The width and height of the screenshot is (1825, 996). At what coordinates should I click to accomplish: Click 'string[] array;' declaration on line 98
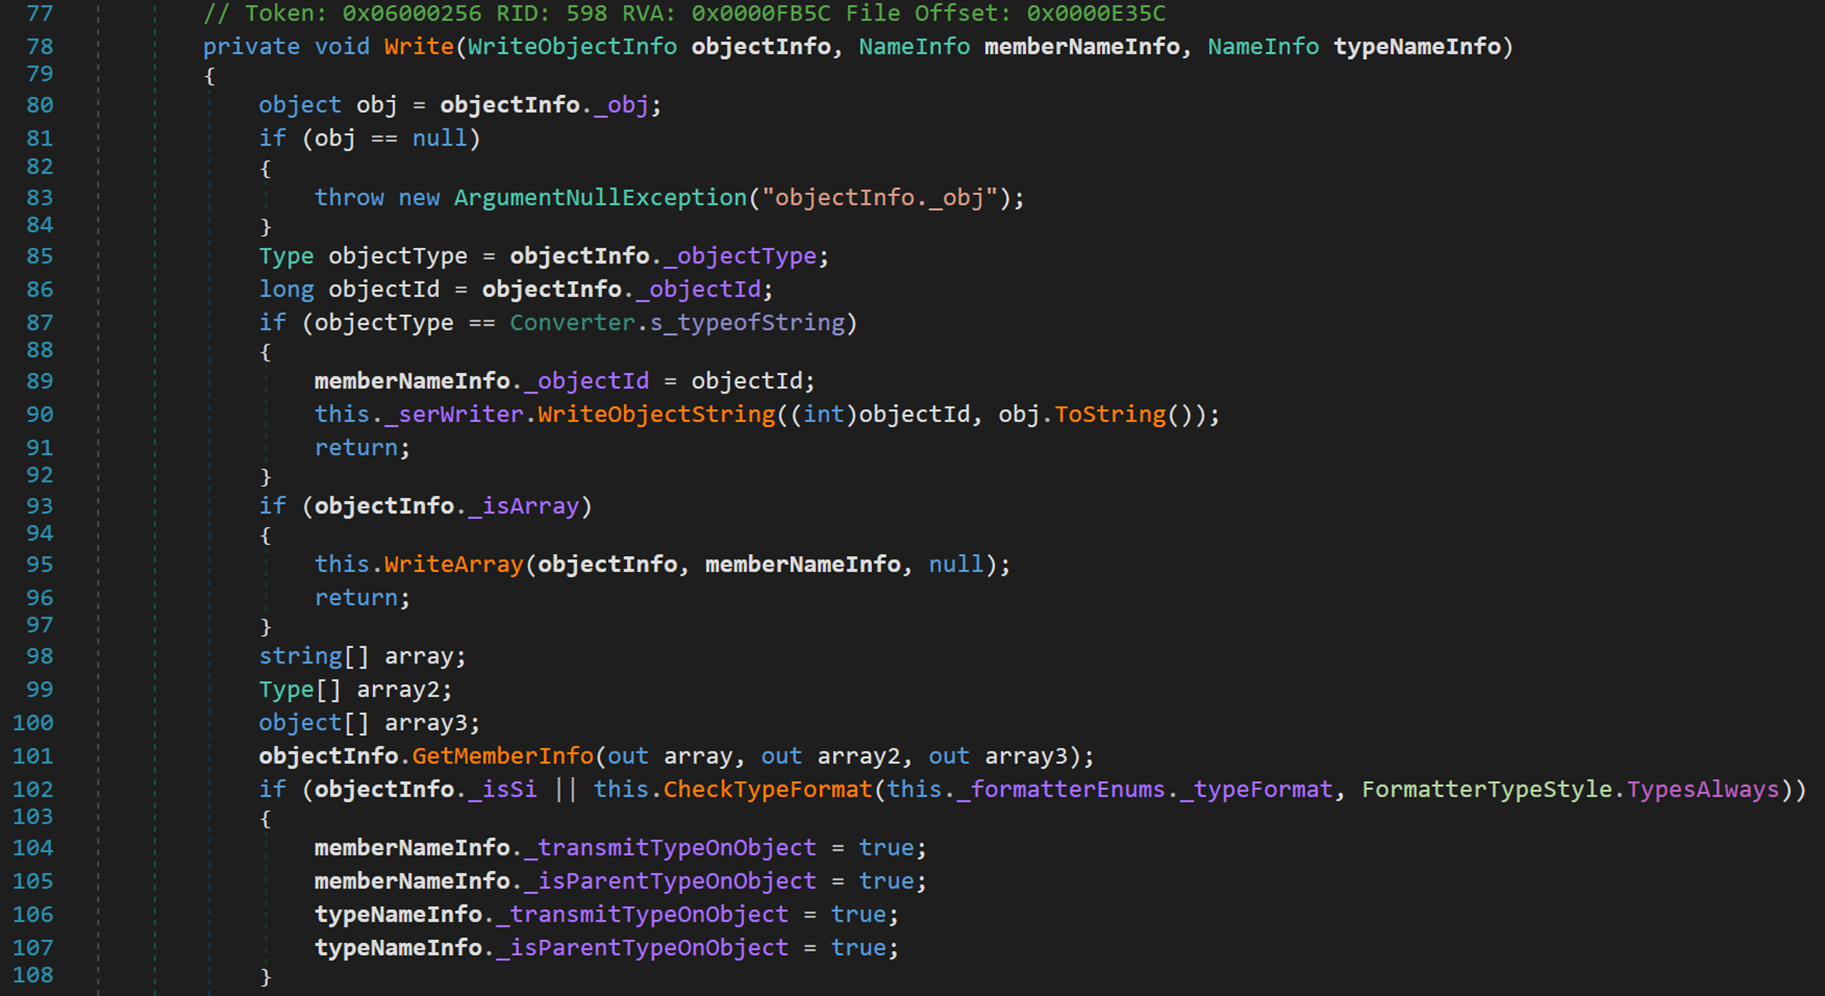click(x=362, y=657)
